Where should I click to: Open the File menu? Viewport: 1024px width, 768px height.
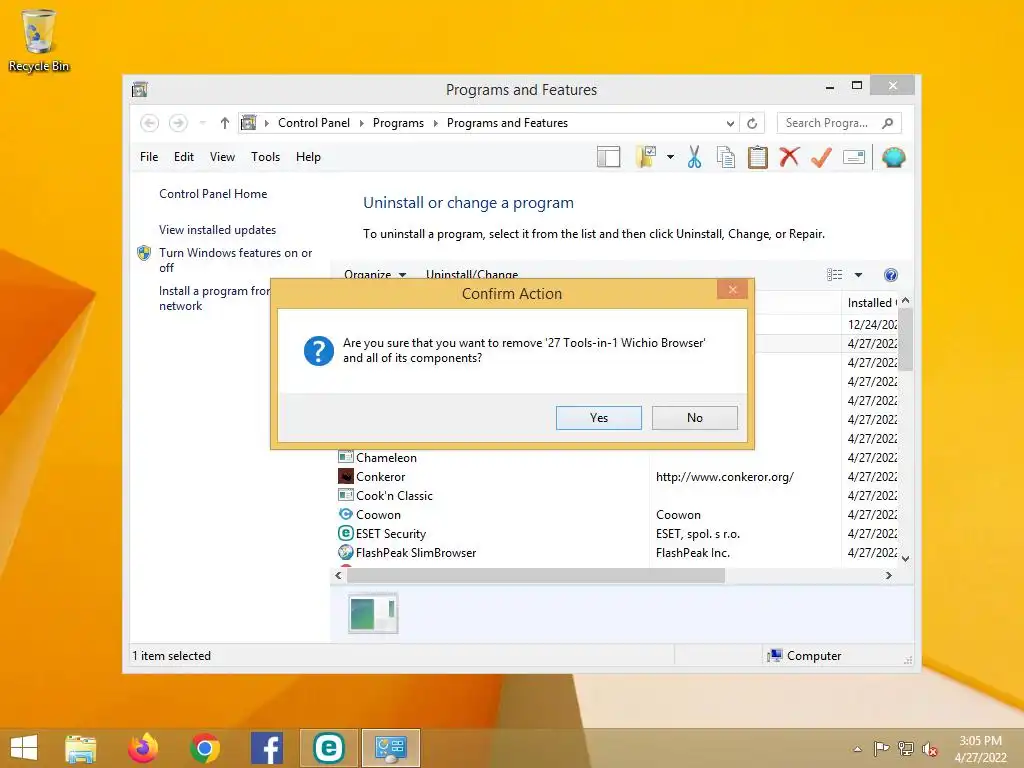[x=149, y=157]
